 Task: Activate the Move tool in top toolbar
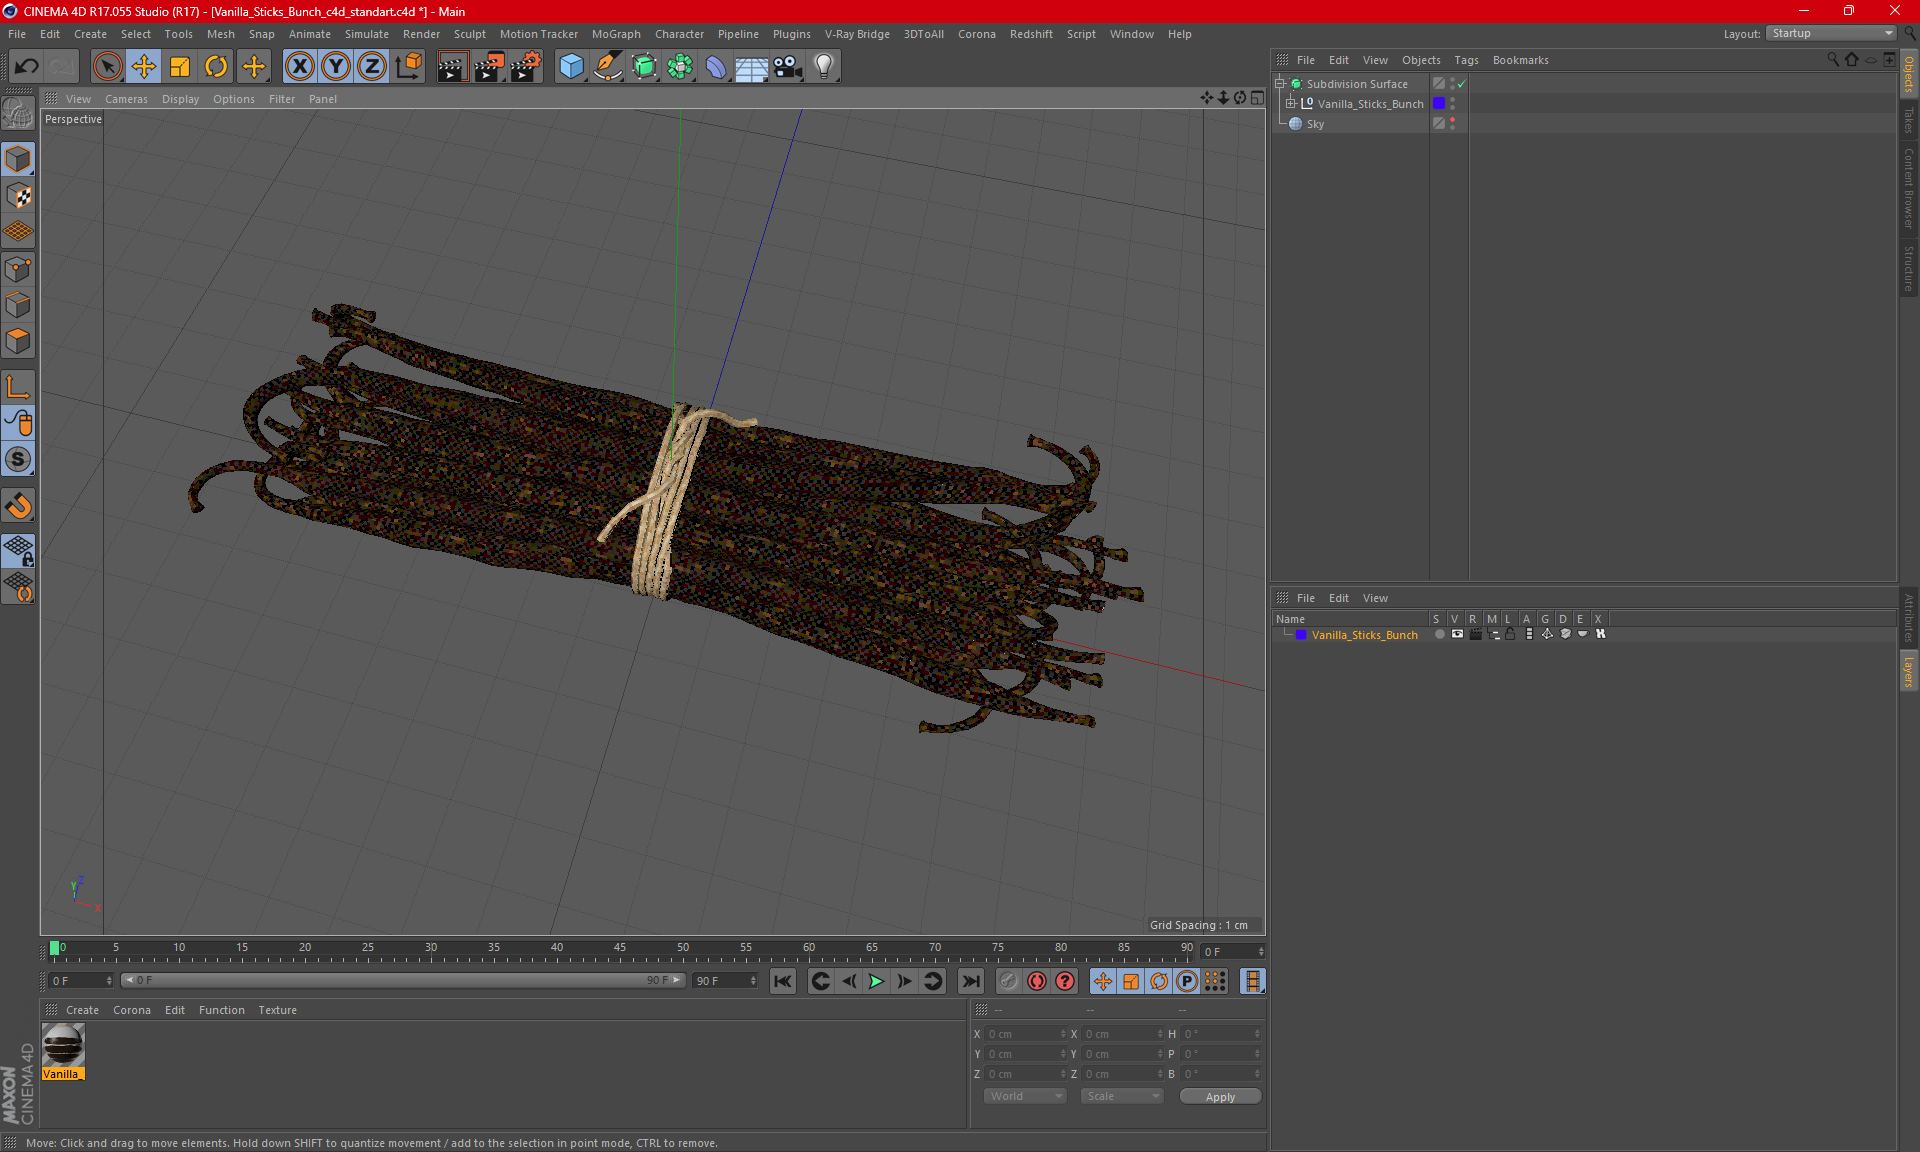[x=143, y=67]
